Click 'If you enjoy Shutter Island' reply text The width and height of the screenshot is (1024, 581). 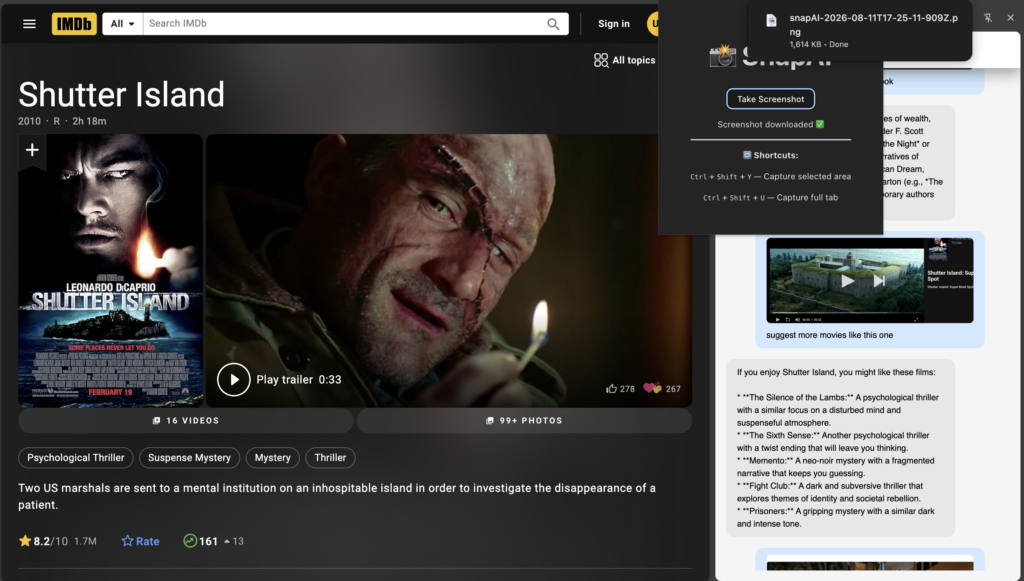(836, 372)
